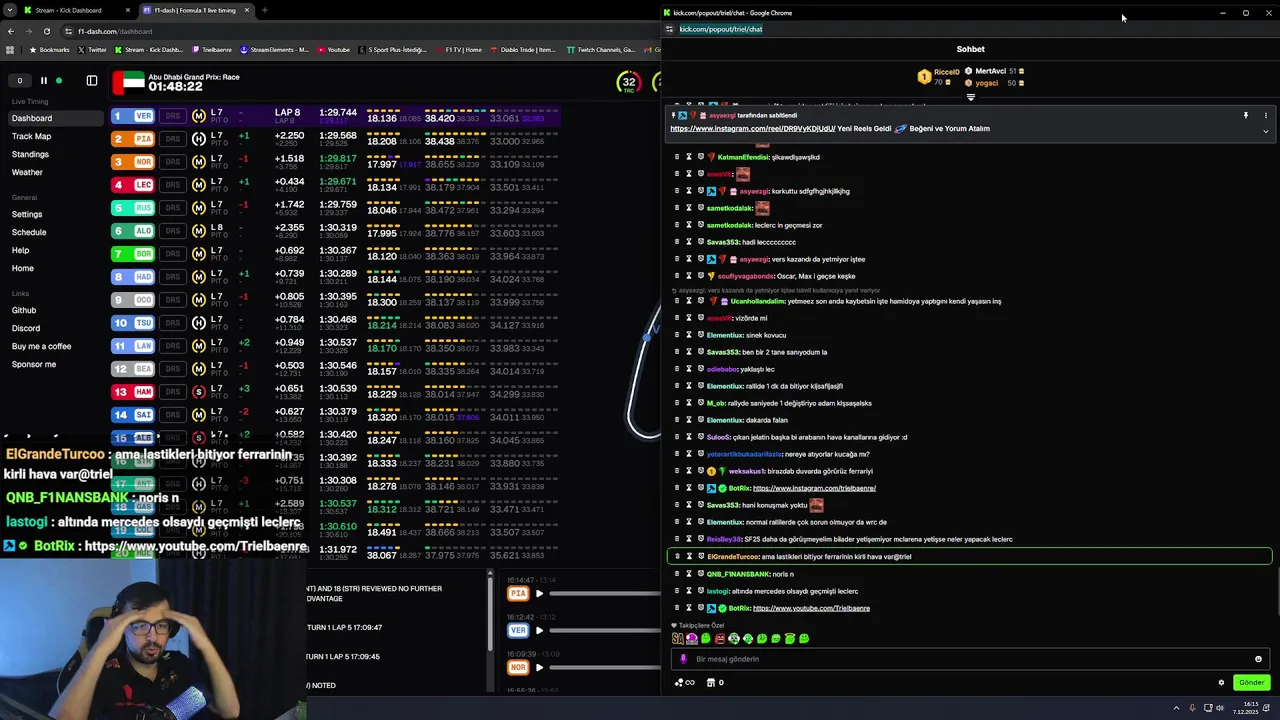This screenshot has height=720, width=1280.
Task: Ban user odiebabo with the shield icon
Action: coord(701,369)
